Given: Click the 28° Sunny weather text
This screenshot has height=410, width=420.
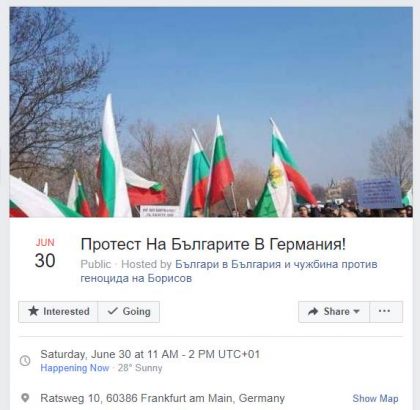Looking at the screenshot, I should [140, 368].
